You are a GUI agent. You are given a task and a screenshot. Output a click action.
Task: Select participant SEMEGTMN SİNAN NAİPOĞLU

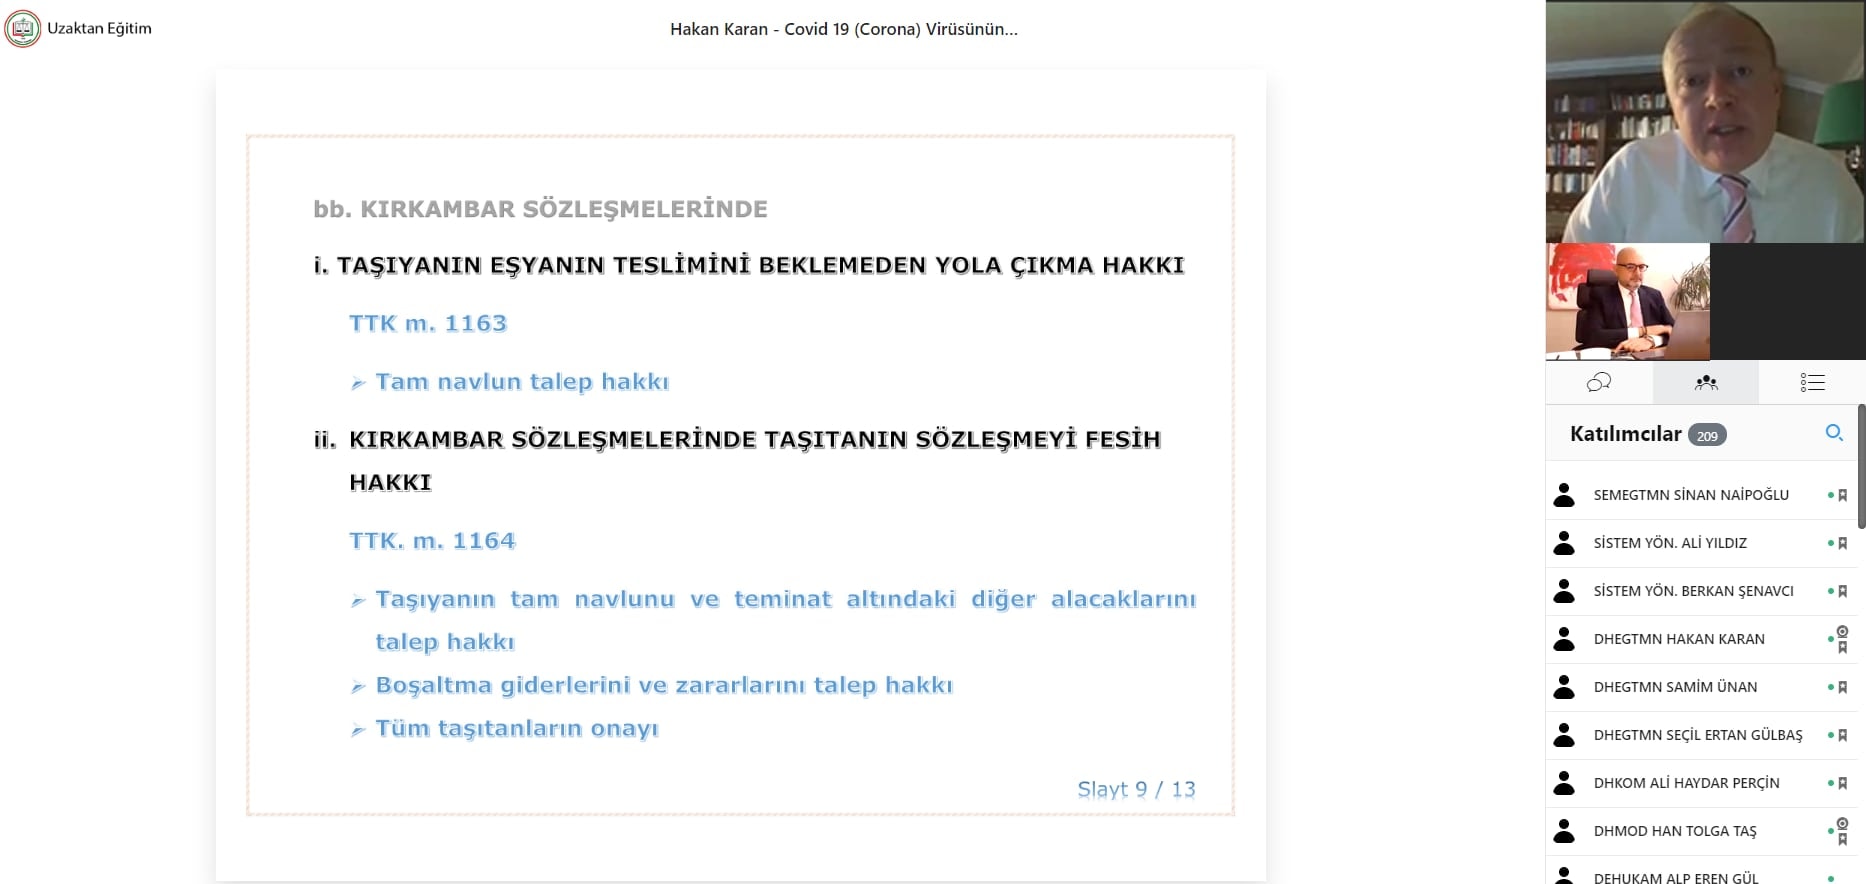1702,495
